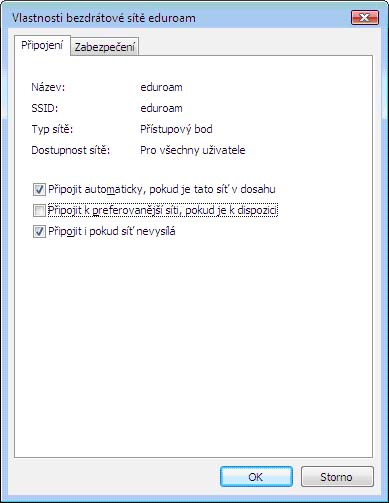Confirm settings with the OK button
389x503 pixels.
(256, 477)
